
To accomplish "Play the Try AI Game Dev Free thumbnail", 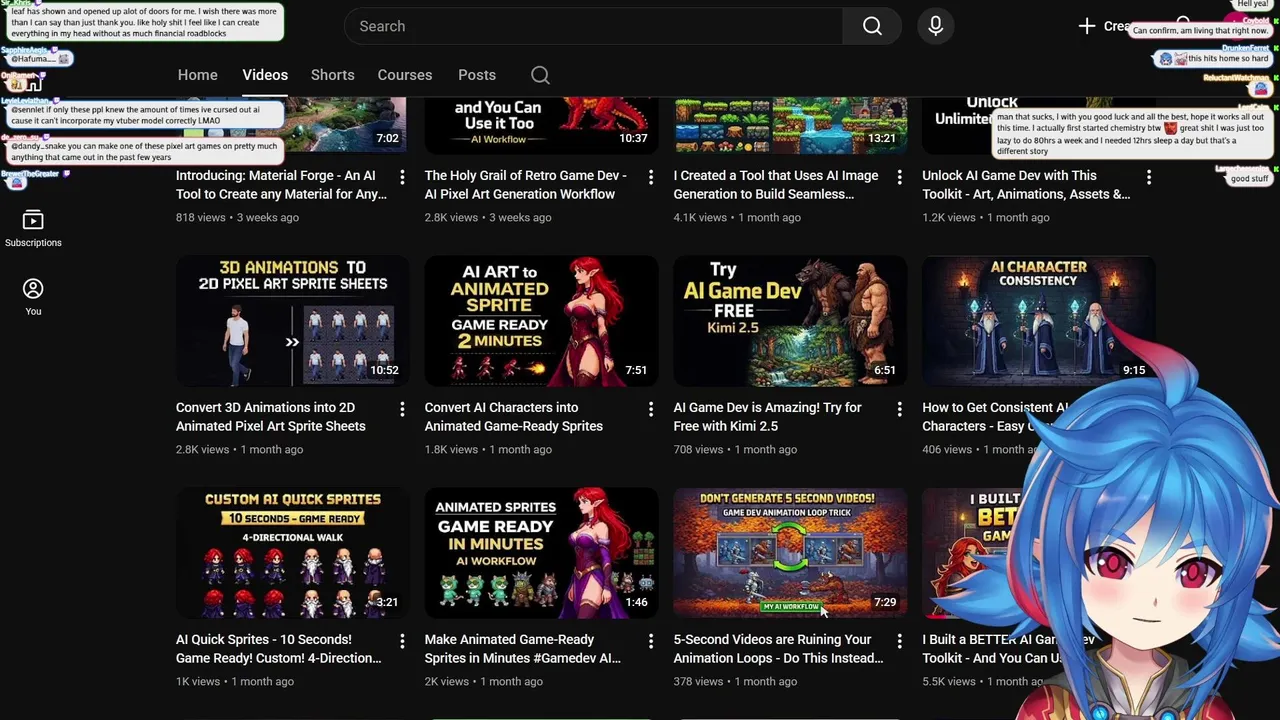I will [790, 321].
